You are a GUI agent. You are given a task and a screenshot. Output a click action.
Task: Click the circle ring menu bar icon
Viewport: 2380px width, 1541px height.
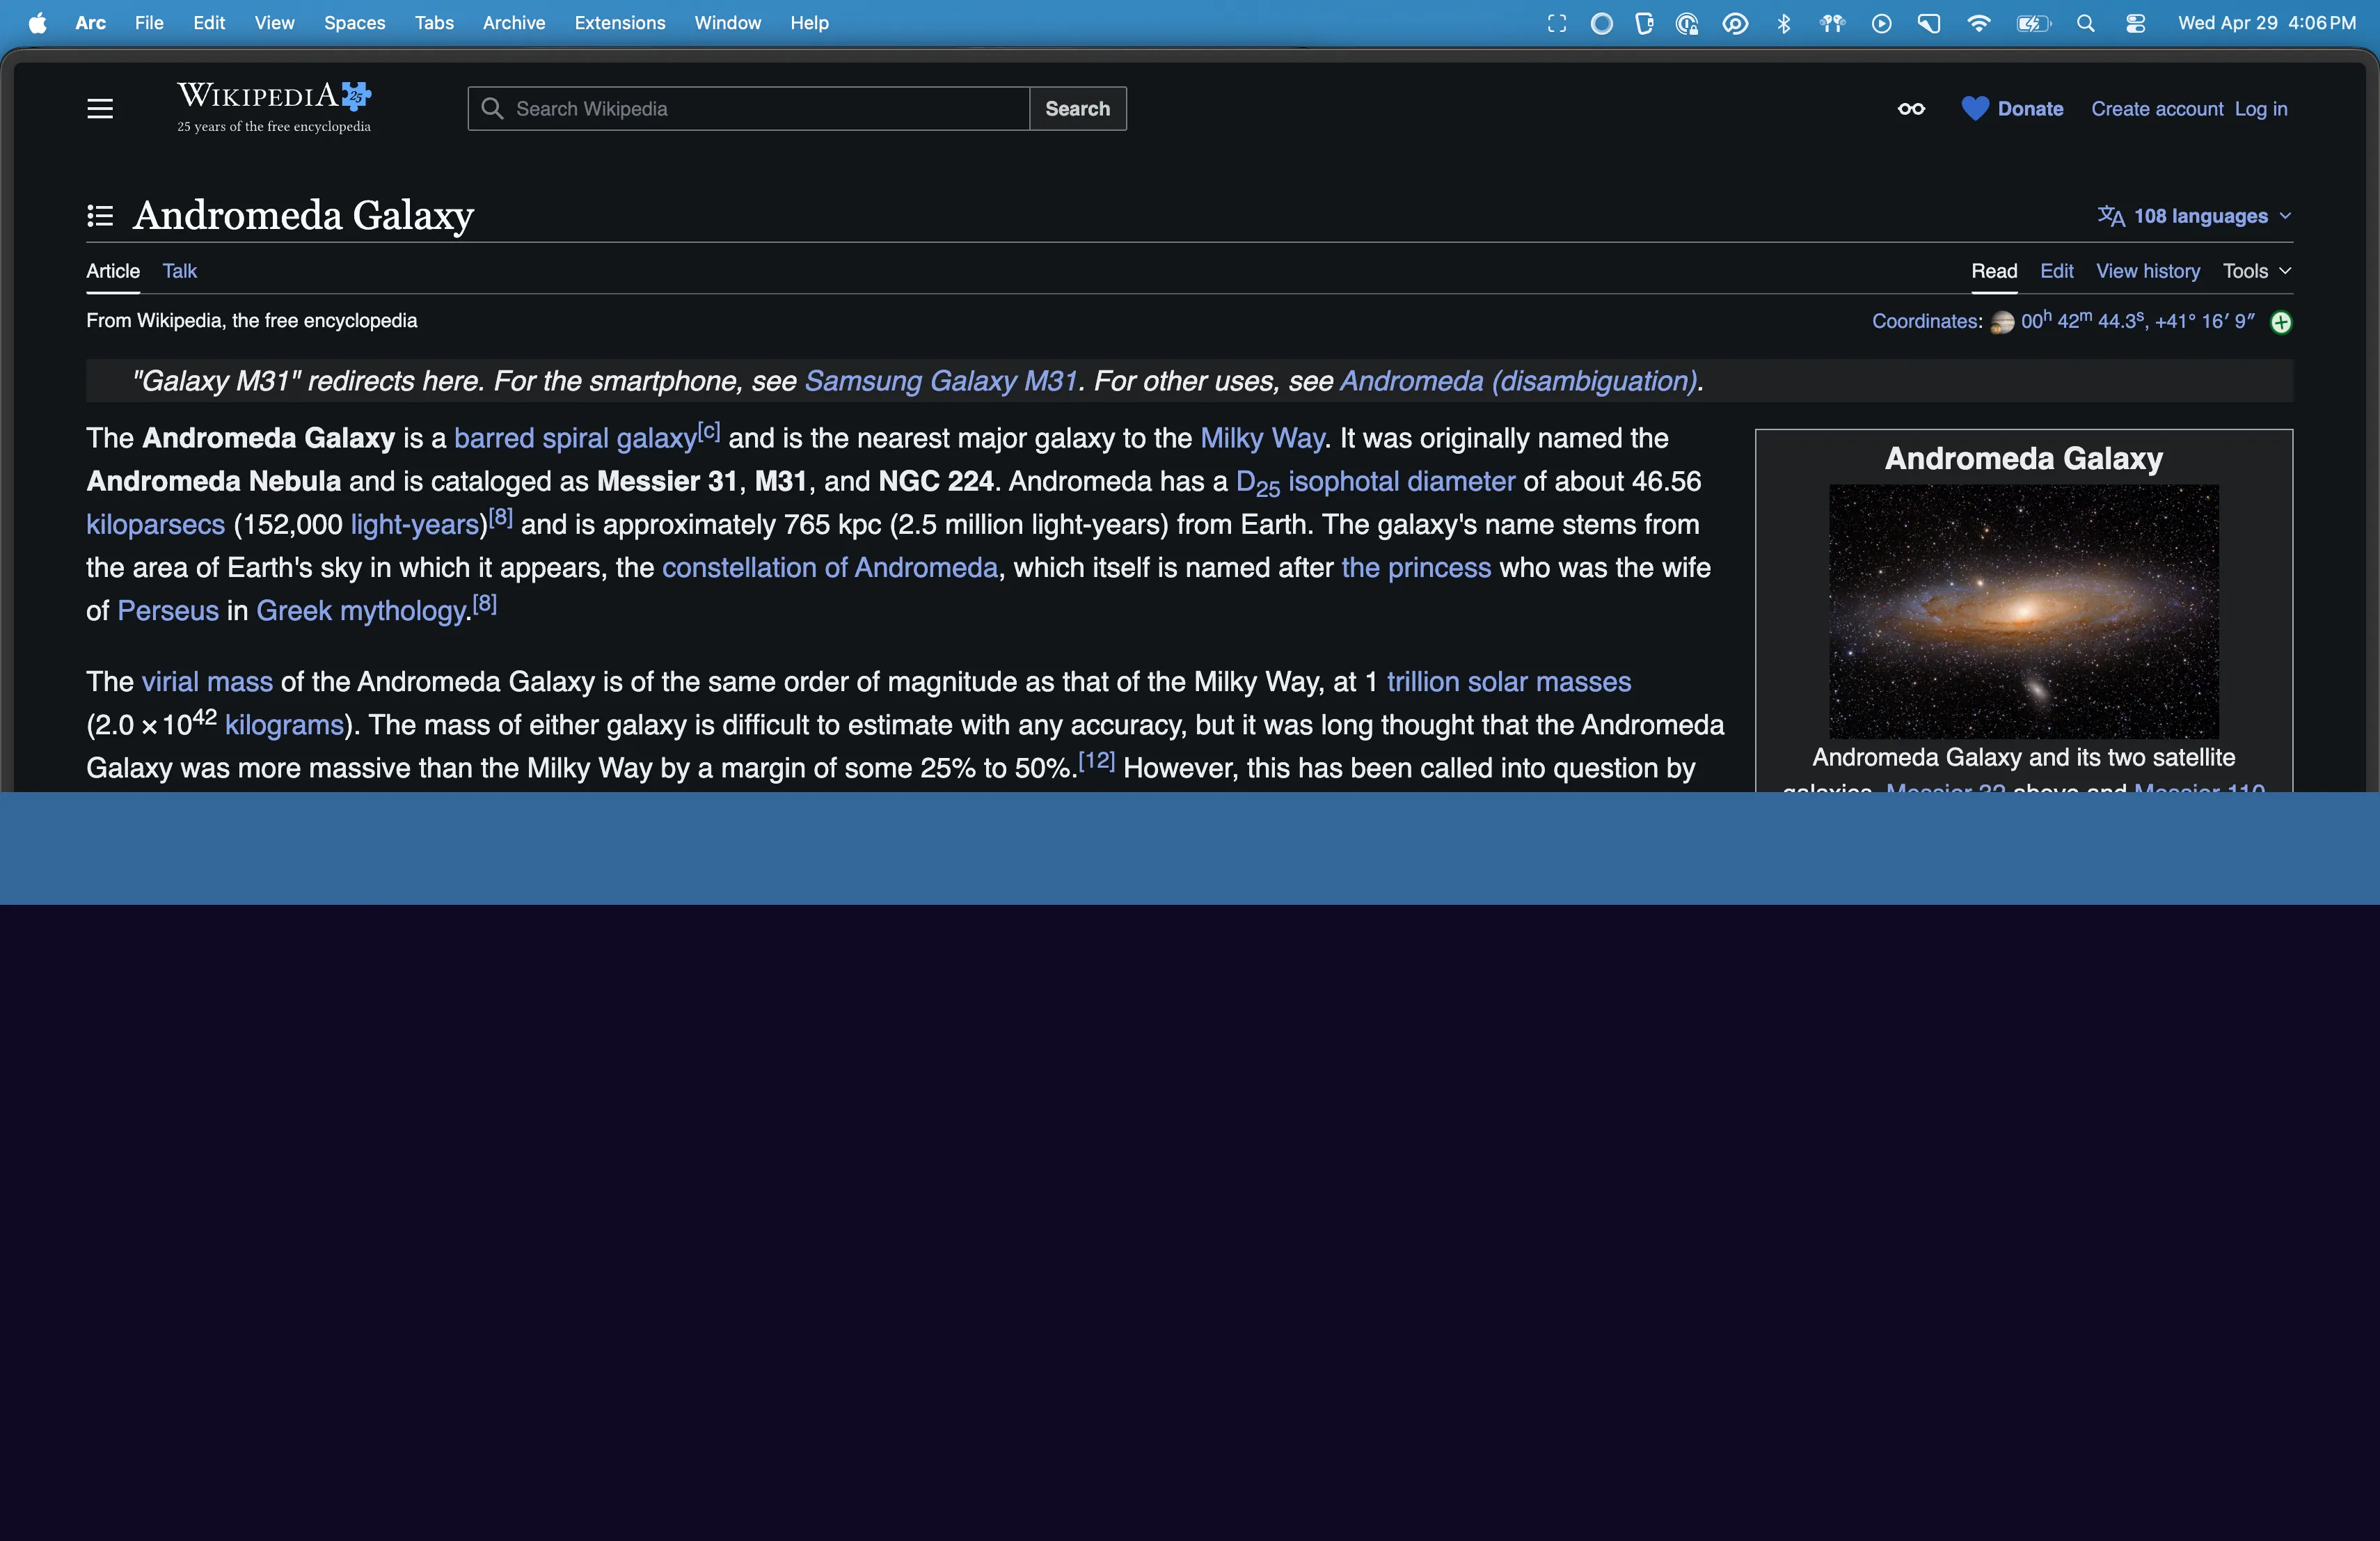pos(1601,23)
